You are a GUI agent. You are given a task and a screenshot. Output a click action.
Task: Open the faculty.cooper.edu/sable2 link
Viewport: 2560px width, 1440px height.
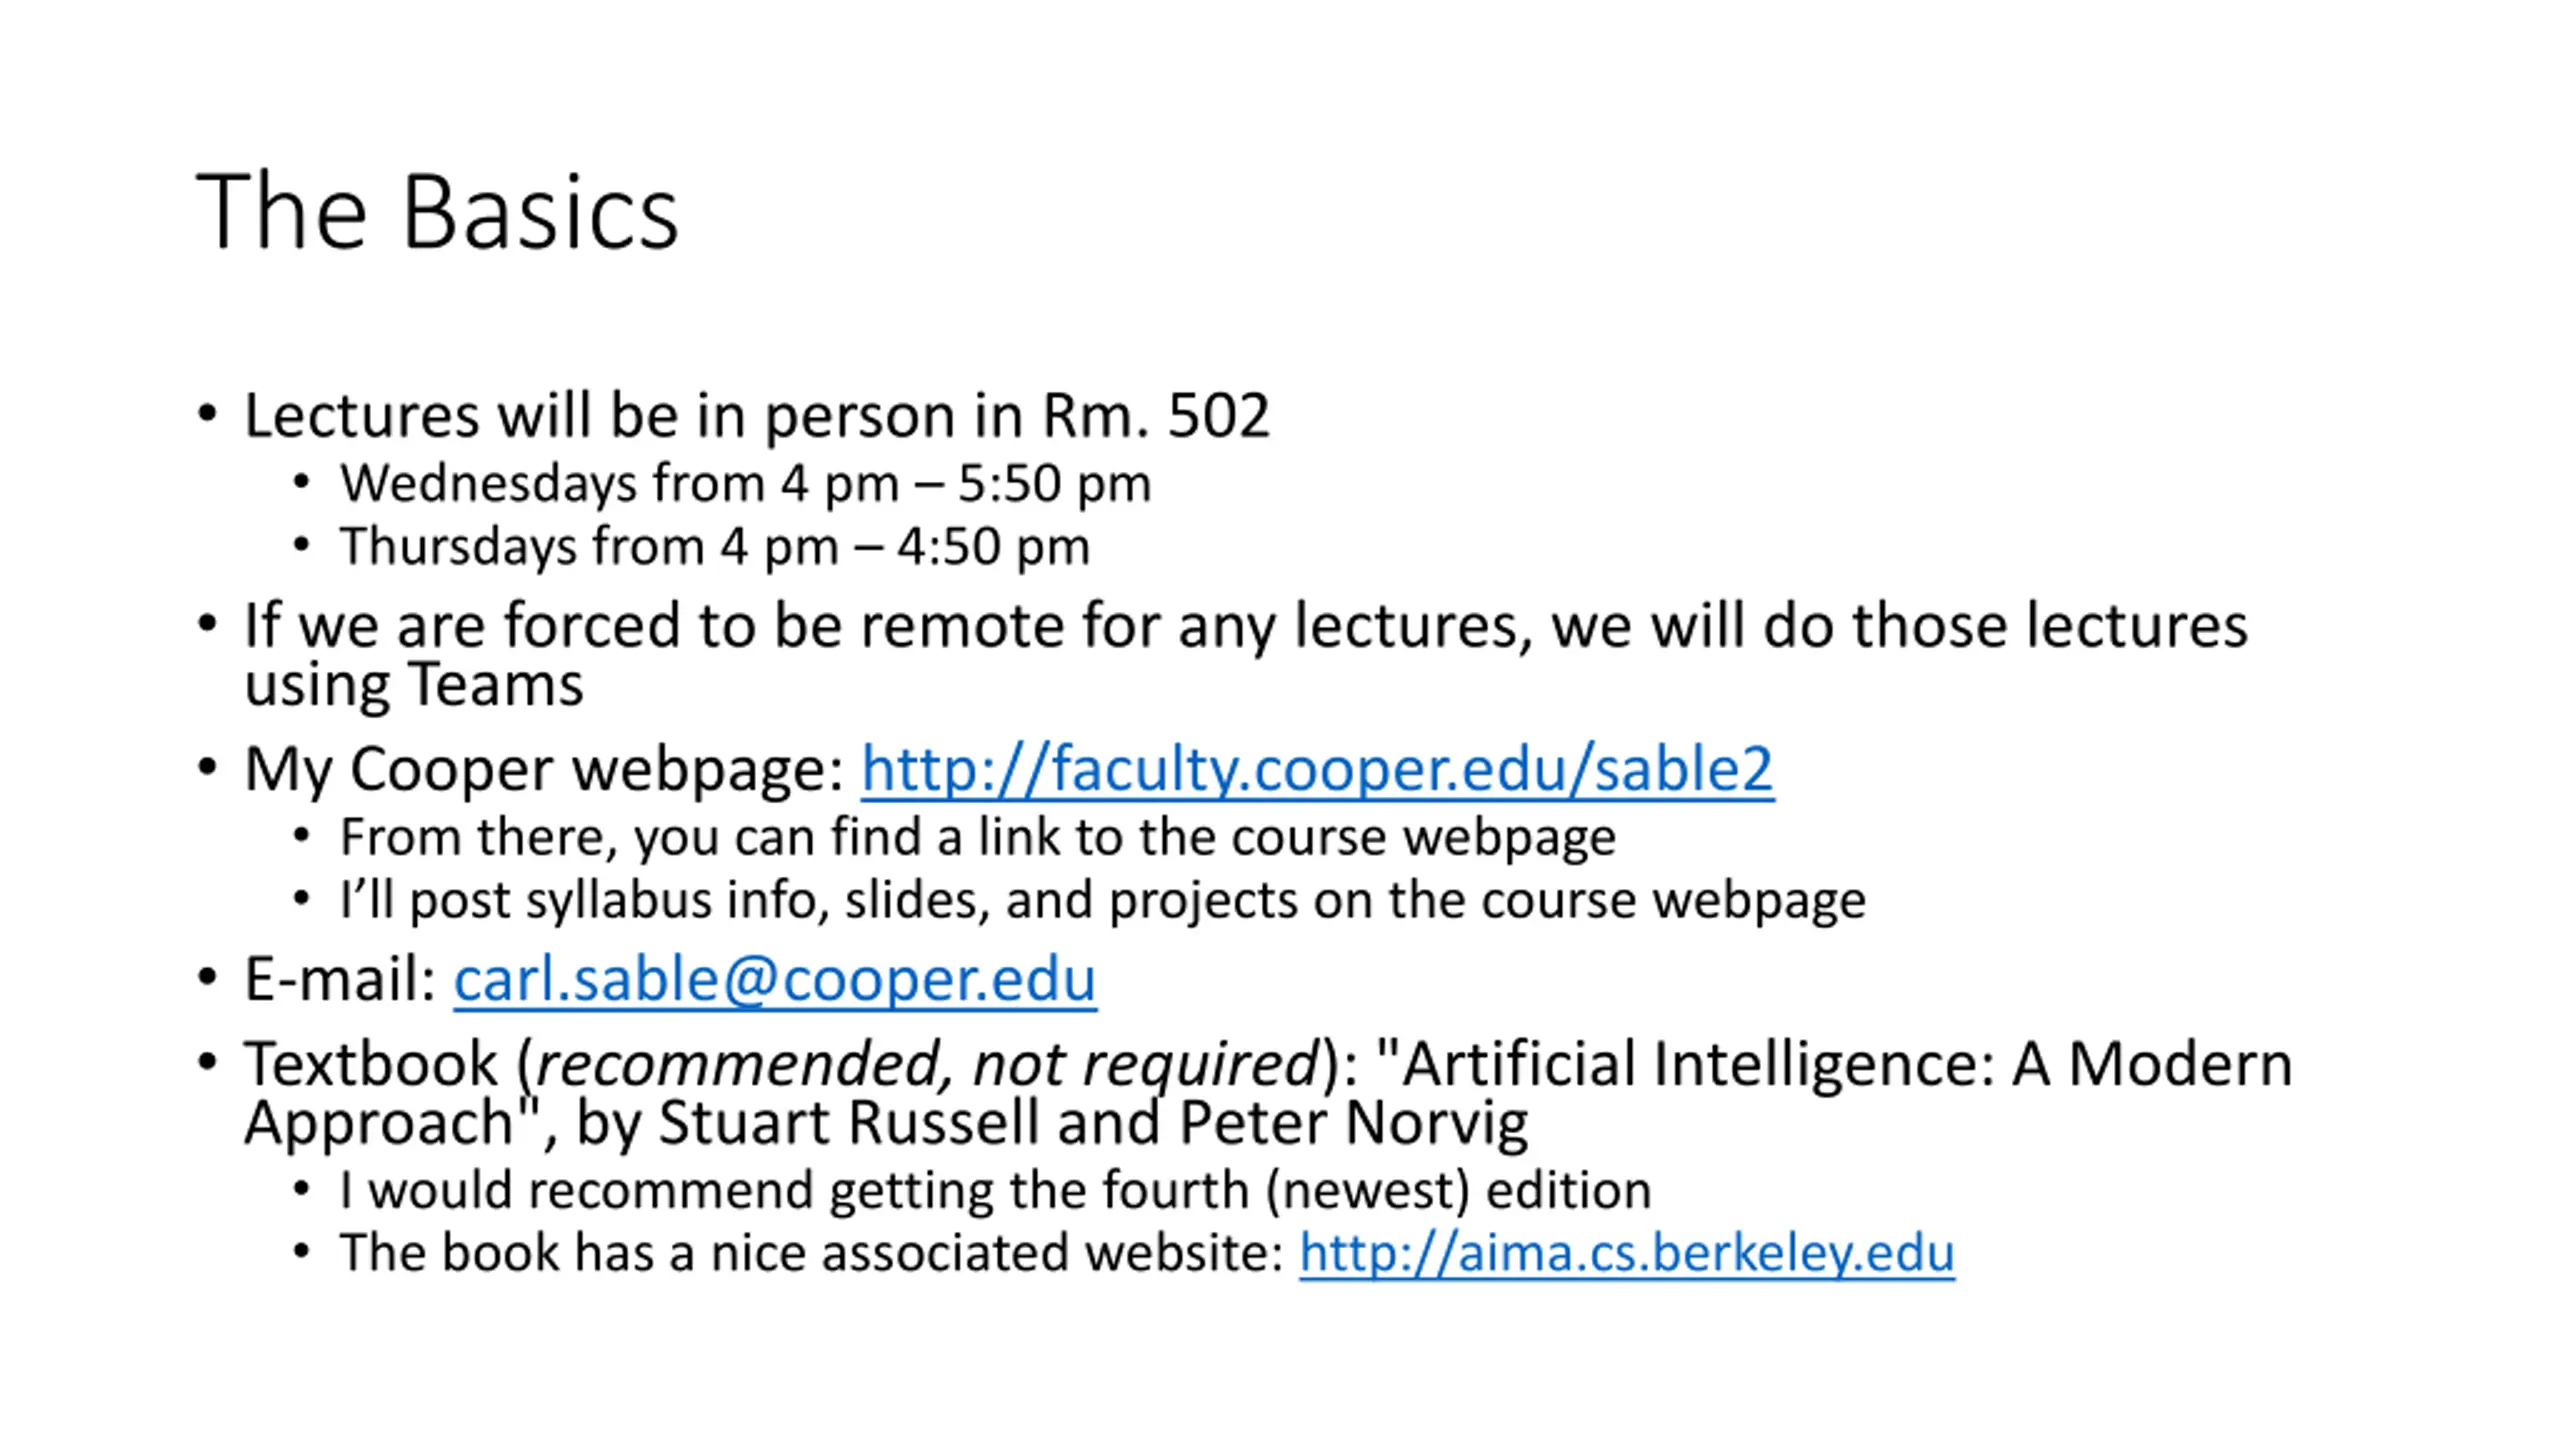tap(1317, 769)
